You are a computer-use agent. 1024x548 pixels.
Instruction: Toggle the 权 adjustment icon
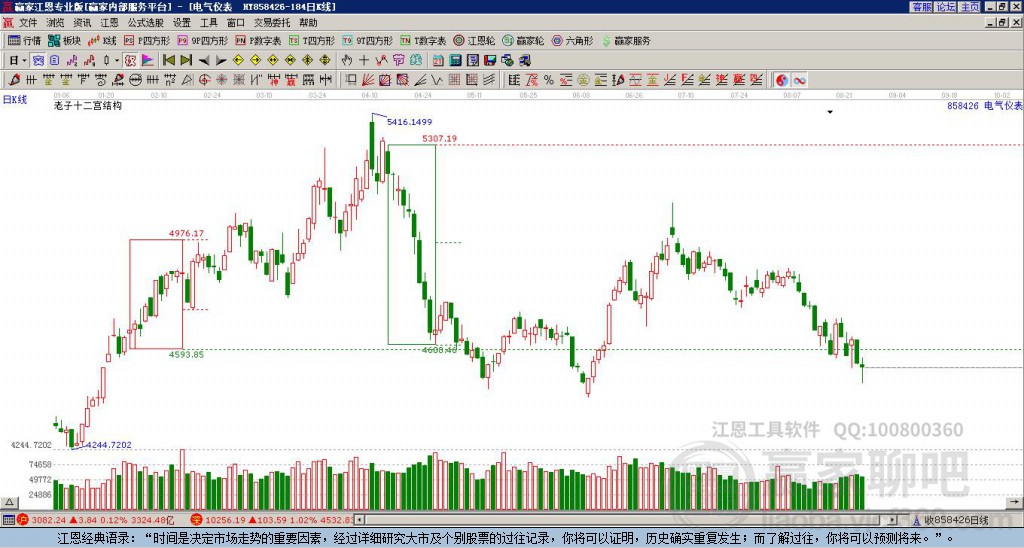coord(130,61)
